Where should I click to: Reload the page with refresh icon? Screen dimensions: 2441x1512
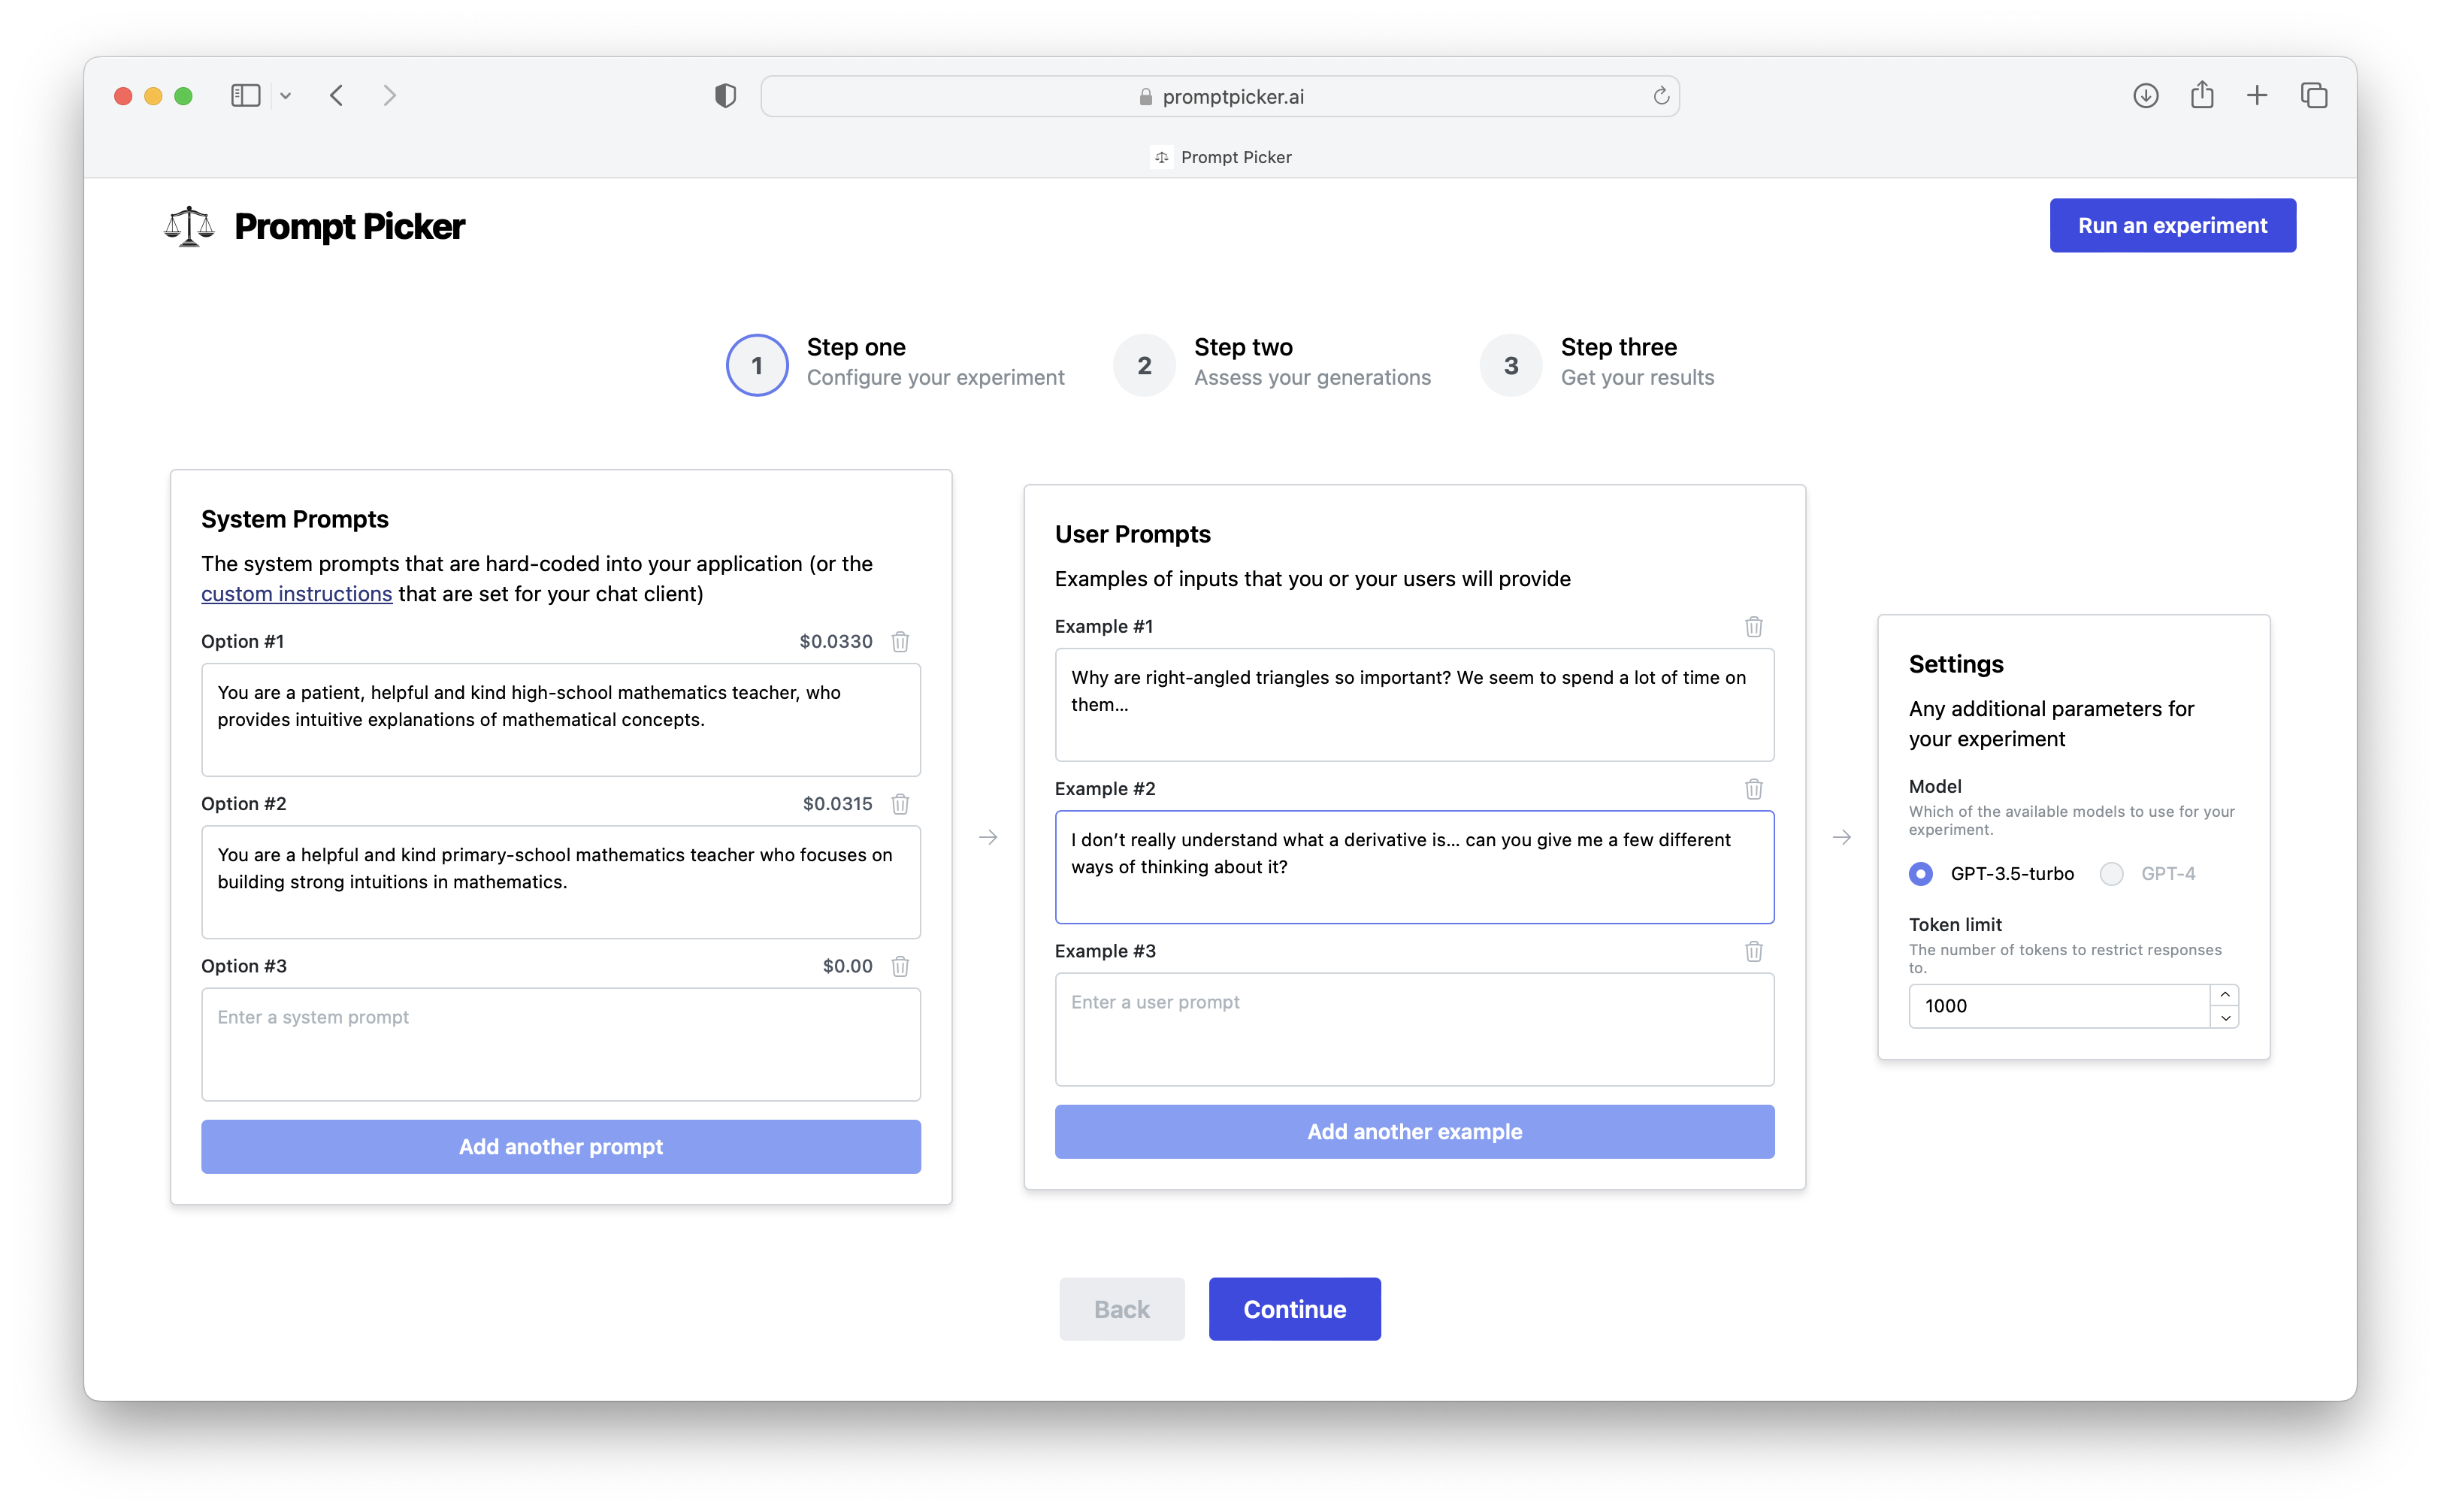click(x=1661, y=96)
